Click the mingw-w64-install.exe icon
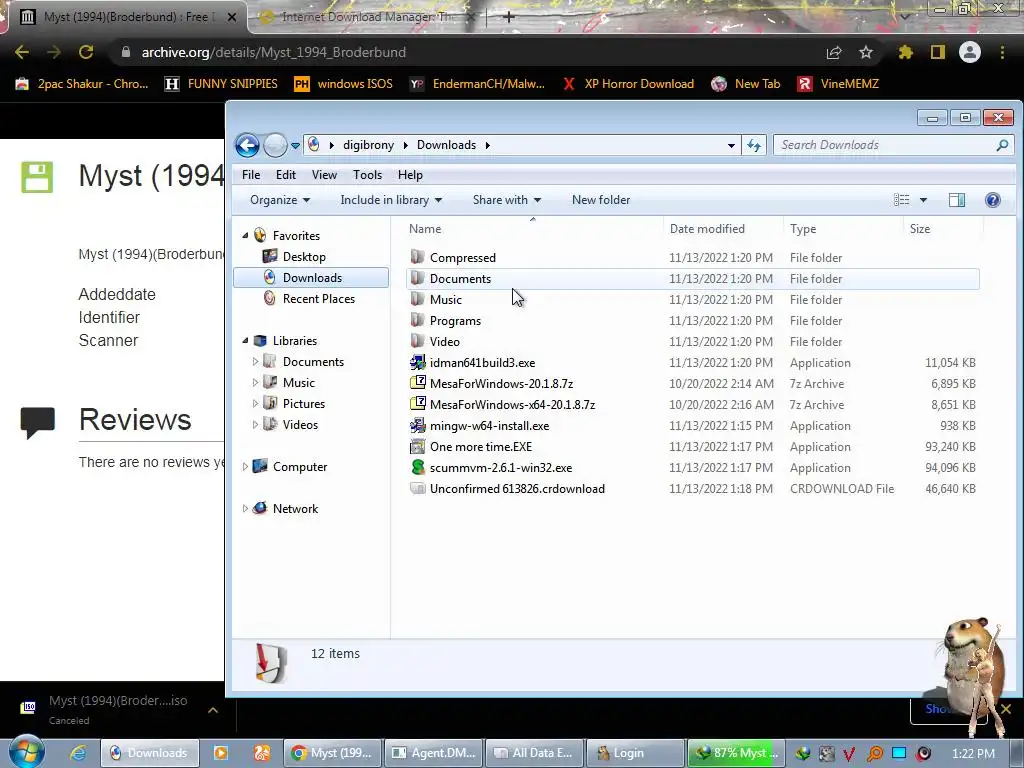This screenshot has width=1024, height=768. pyautogui.click(x=417, y=426)
